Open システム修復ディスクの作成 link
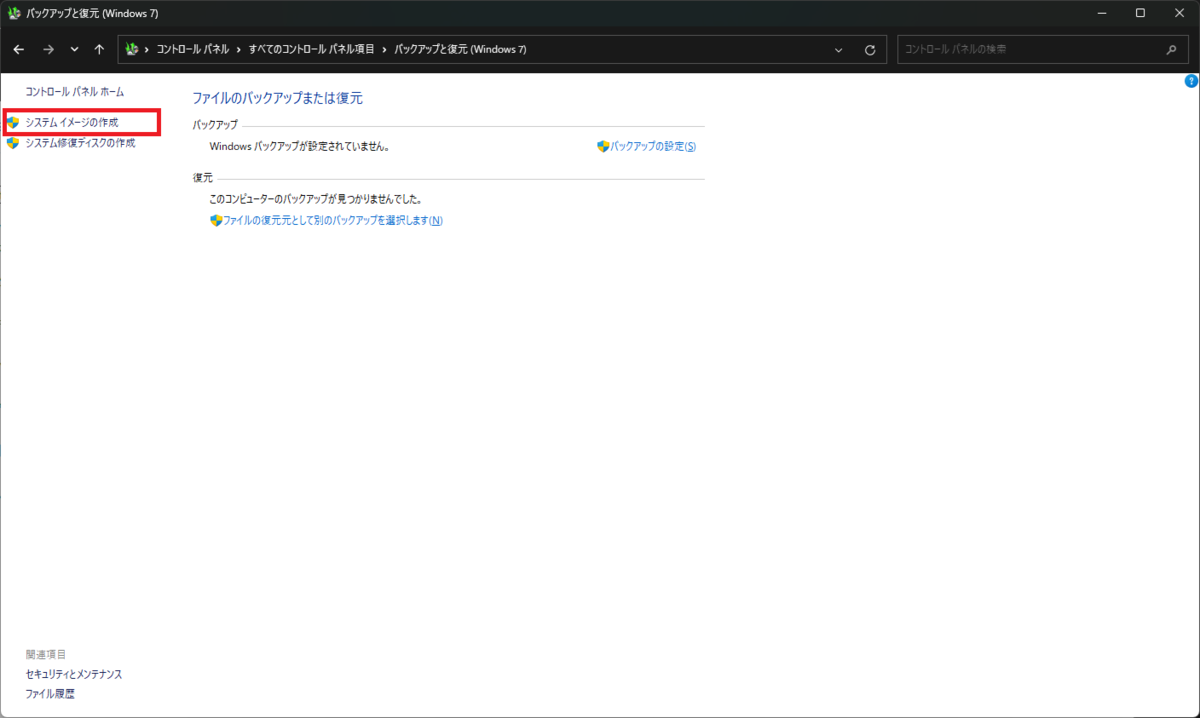1200x718 pixels. 80,143
